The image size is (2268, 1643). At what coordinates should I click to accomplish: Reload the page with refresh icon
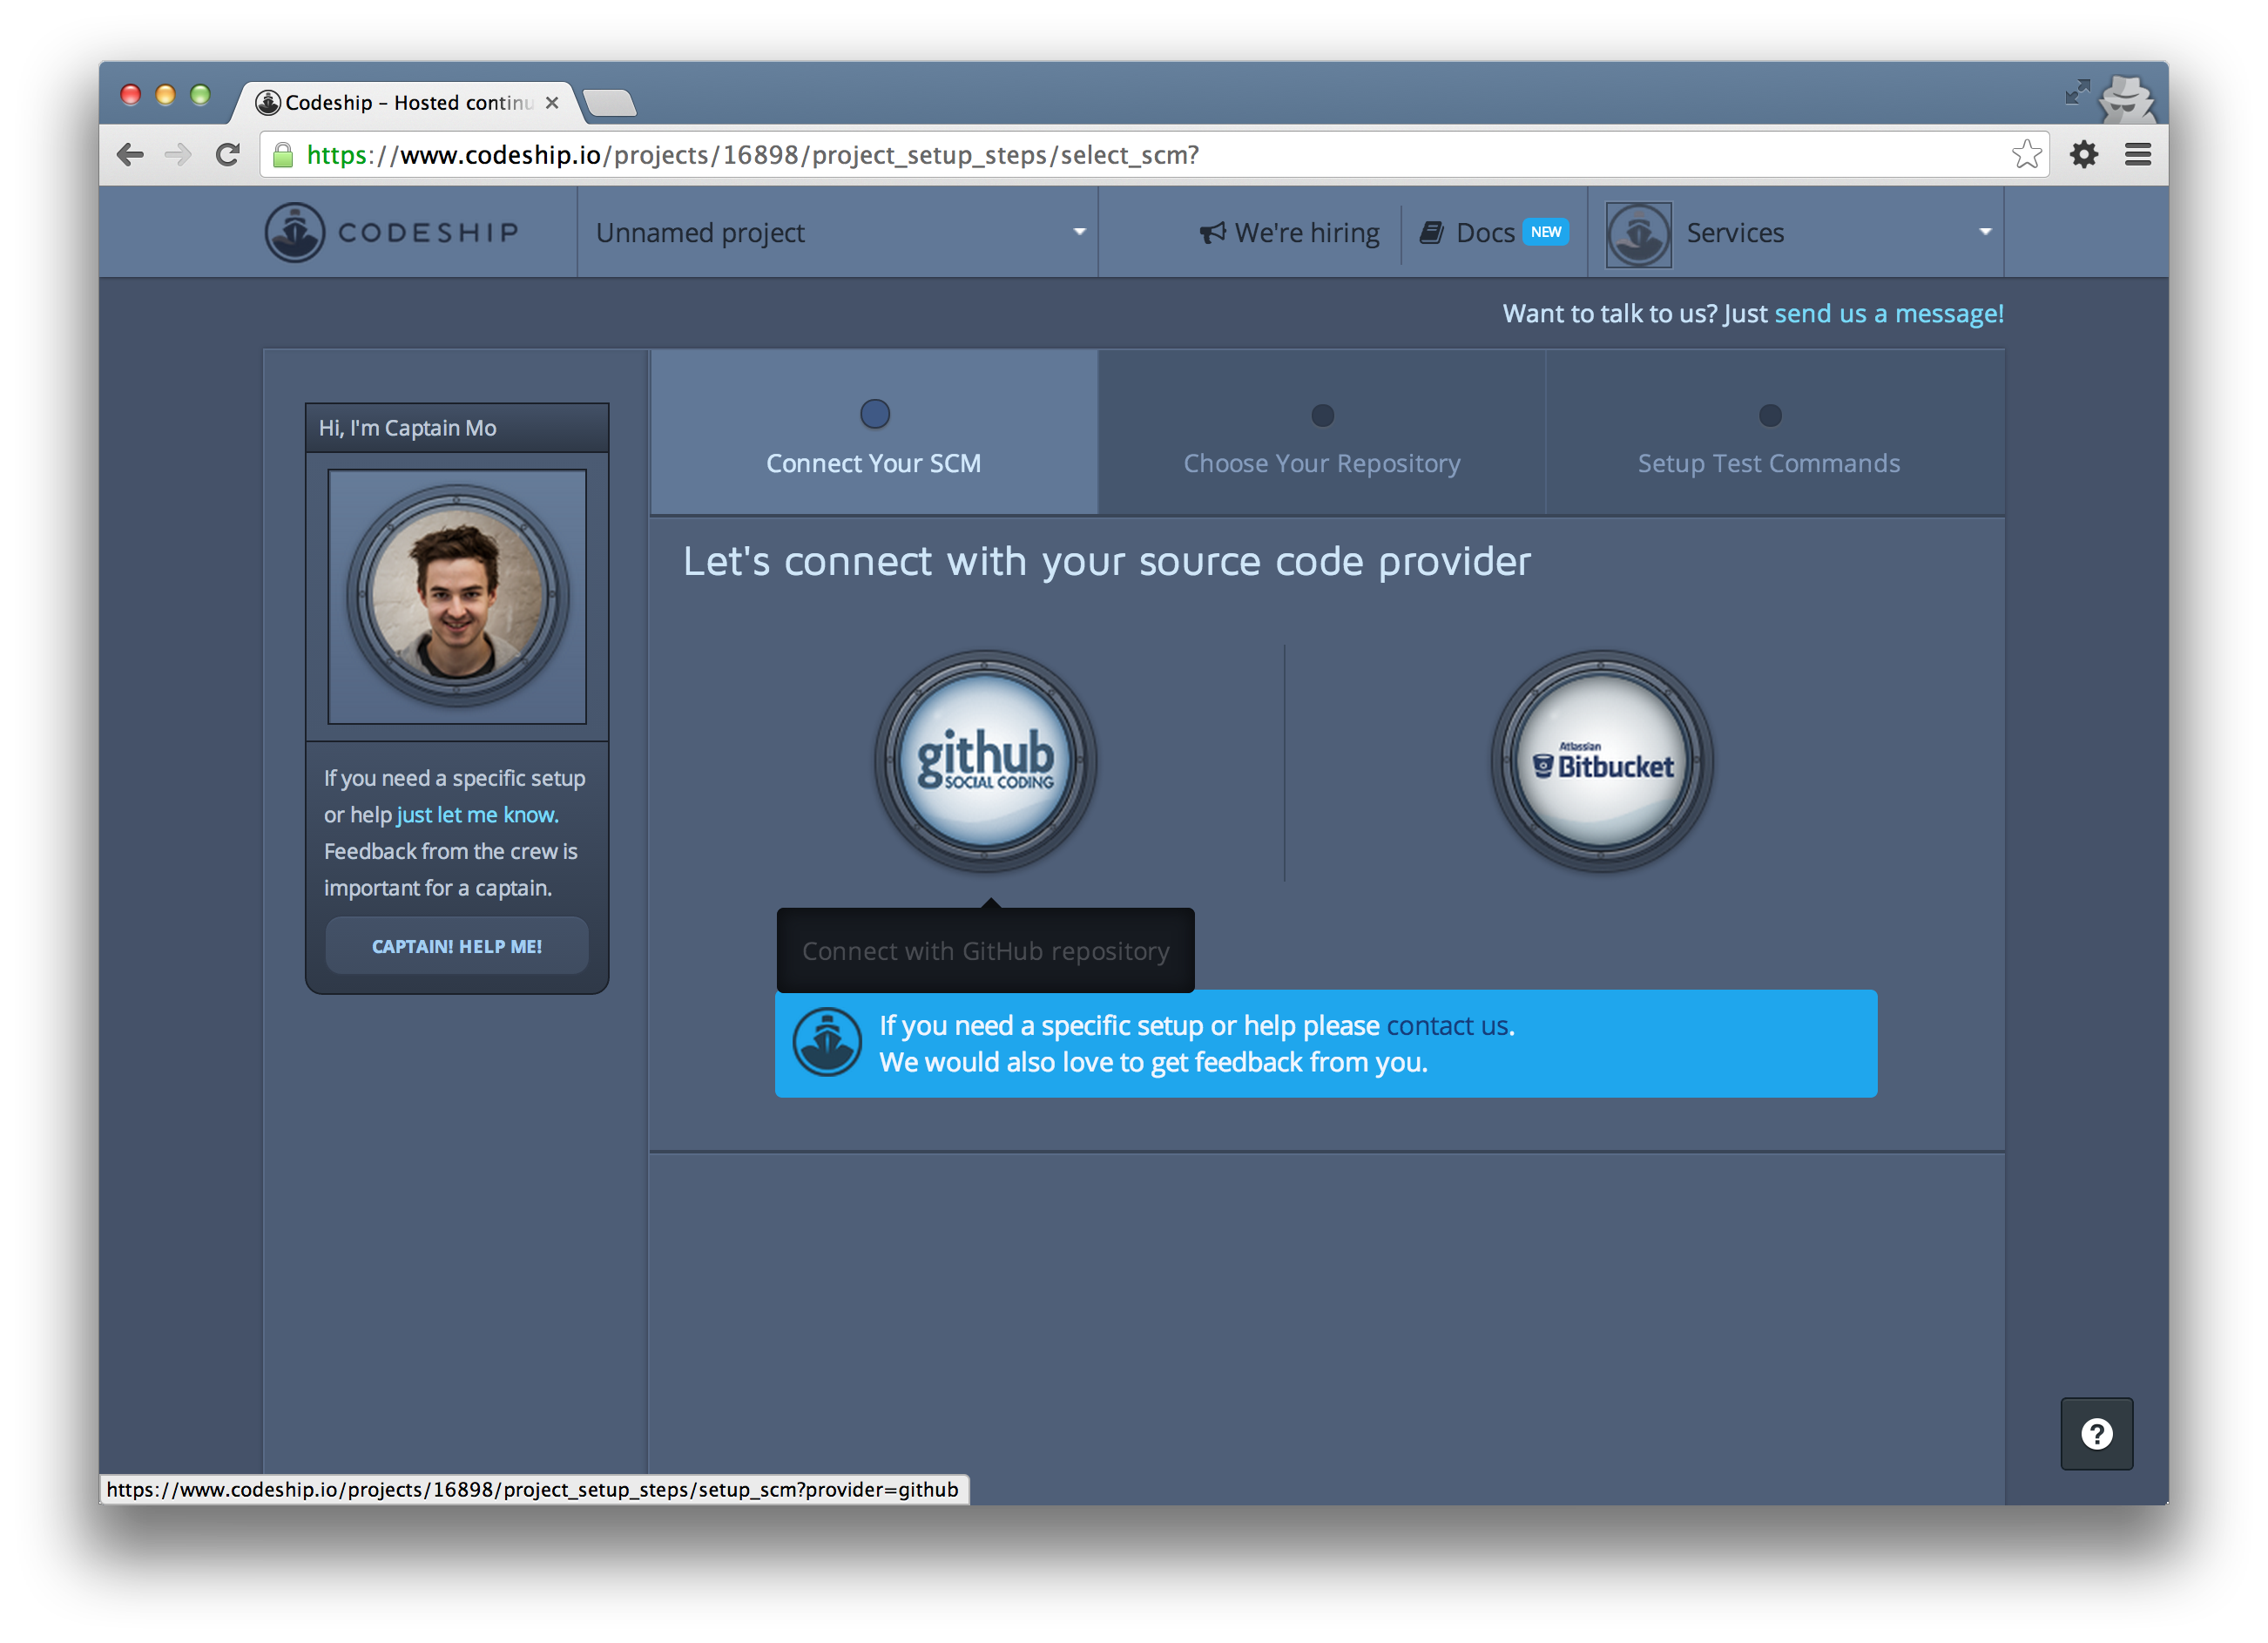point(228,154)
